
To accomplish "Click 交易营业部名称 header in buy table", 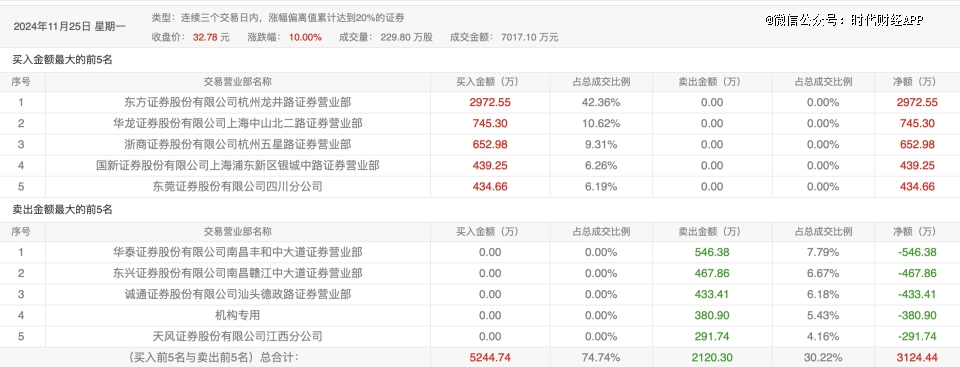I will pyautogui.click(x=238, y=81).
